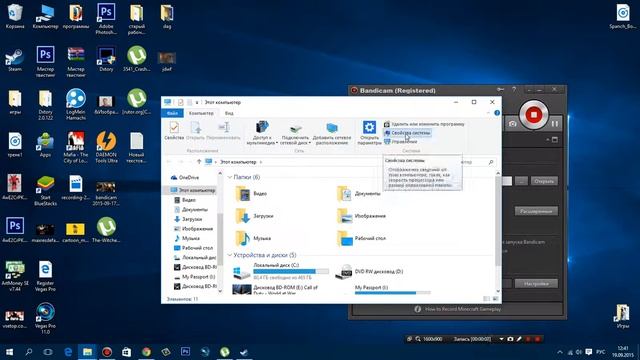The image size is (640, 360).
Task: Click Открыть button in Bandicam
Action: [x=544, y=181]
